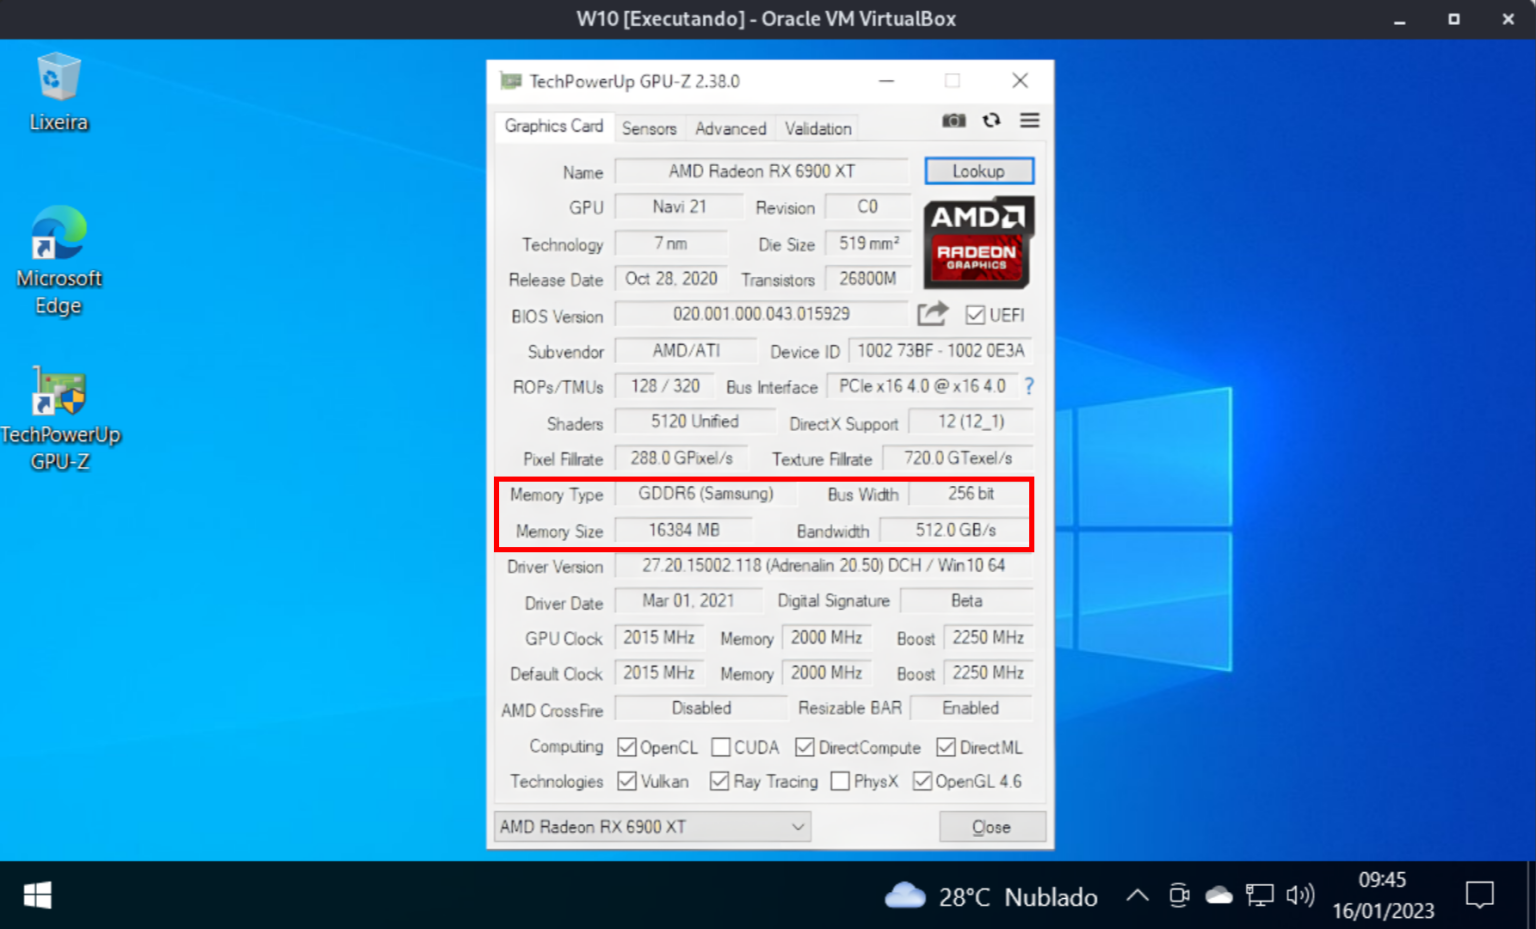Screen dimensions: 1536x929
Task: Enable the CUDA checkbox
Action: 721,747
